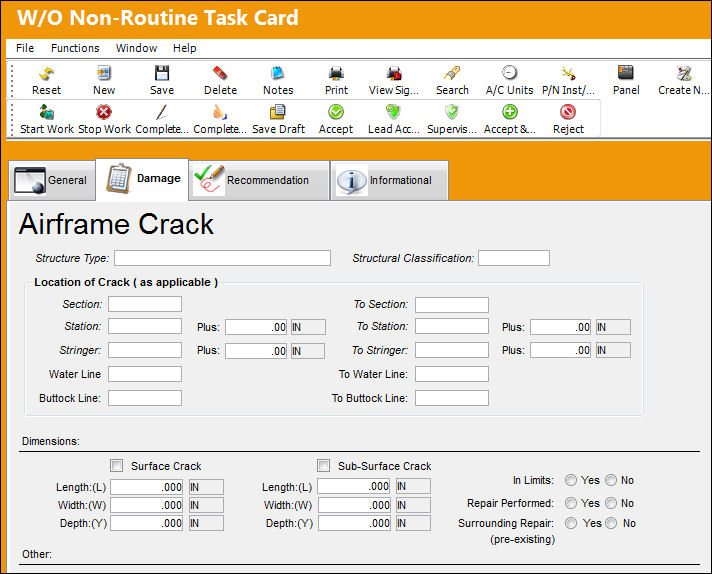
Task: Open A/C Units clock icon
Action: [509, 73]
